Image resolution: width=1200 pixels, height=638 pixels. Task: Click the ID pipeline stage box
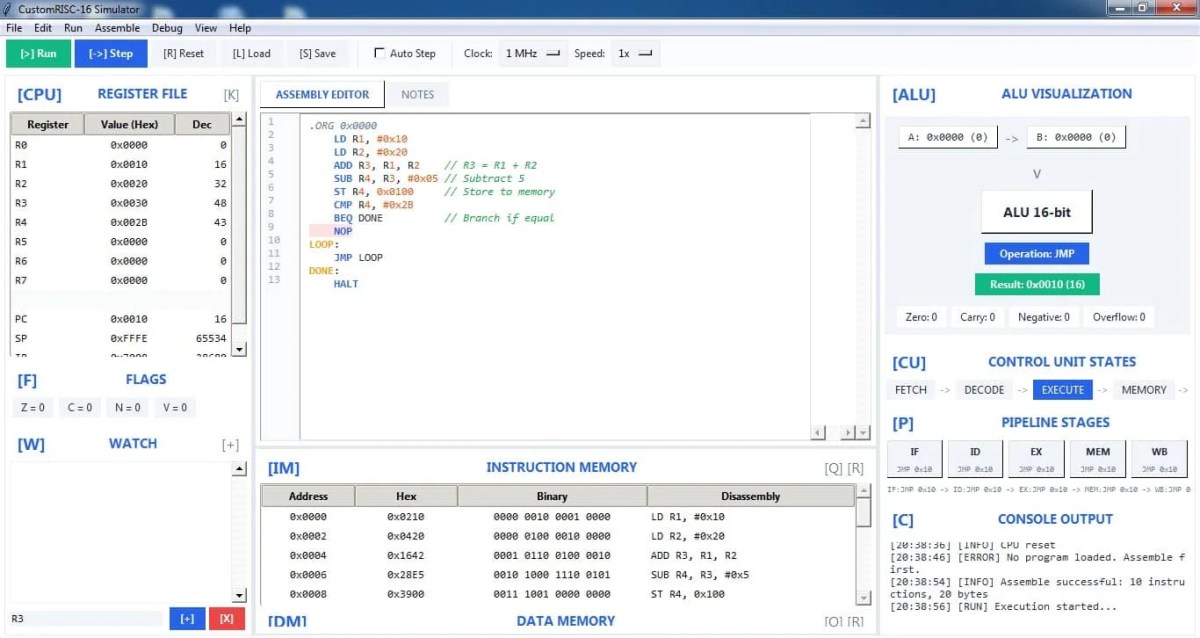(976, 460)
